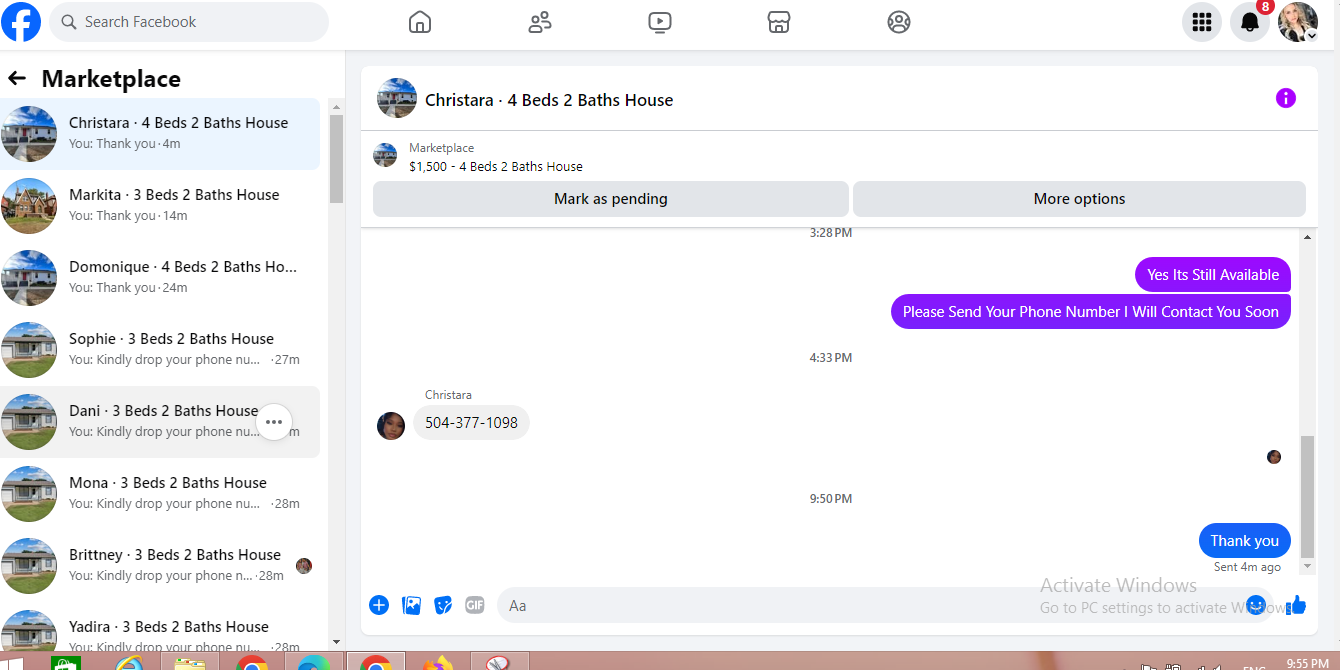Click the conversation list scroll-up arrow
This screenshot has height=670, width=1340.
point(336,106)
